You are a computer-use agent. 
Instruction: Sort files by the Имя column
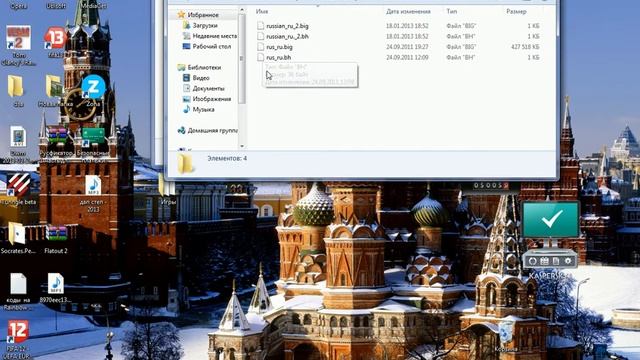point(262,11)
